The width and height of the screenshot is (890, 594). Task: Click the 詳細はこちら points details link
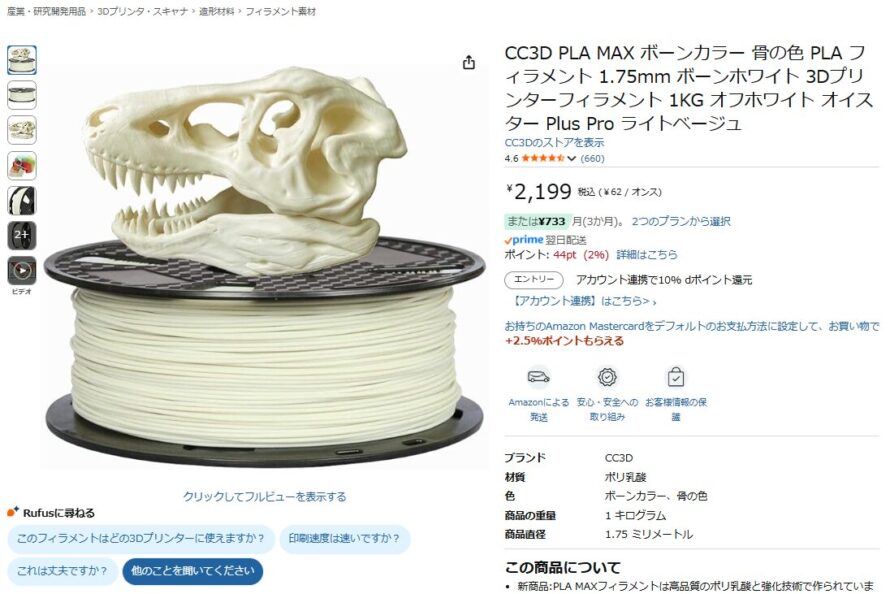[x=647, y=255]
